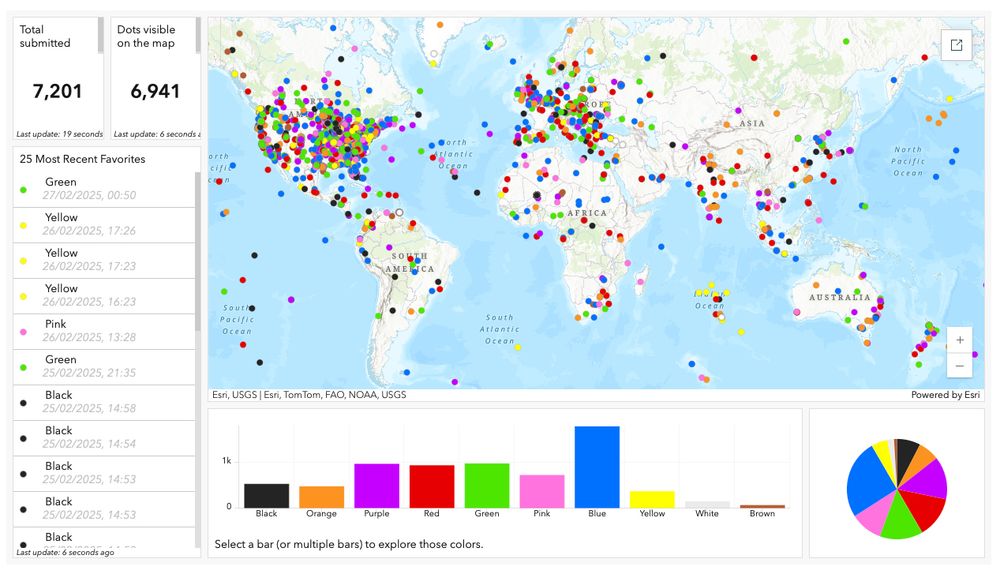Select the Purple bar in the chart

(x=376, y=486)
